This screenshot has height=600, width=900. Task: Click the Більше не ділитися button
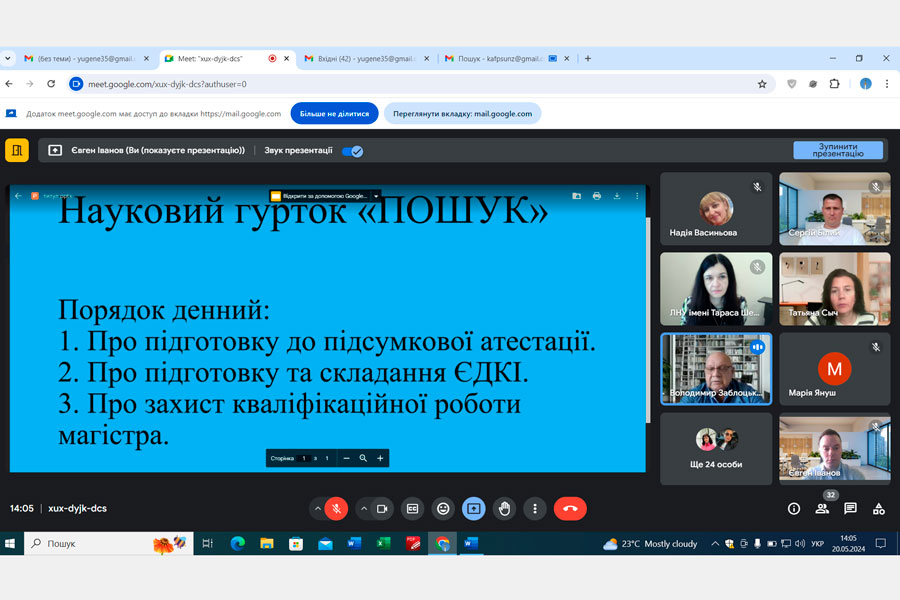pos(335,114)
